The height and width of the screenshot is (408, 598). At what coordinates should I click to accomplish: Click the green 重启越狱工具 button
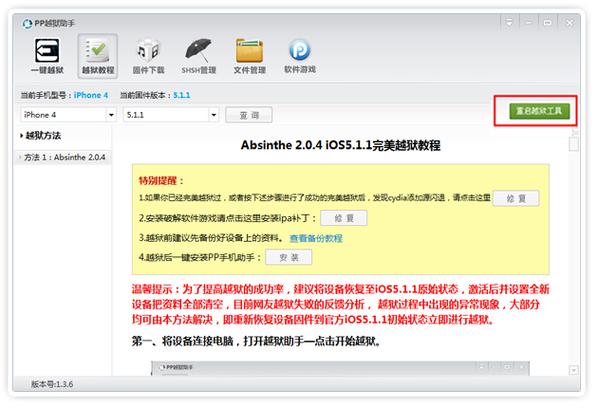(x=539, y=111)
